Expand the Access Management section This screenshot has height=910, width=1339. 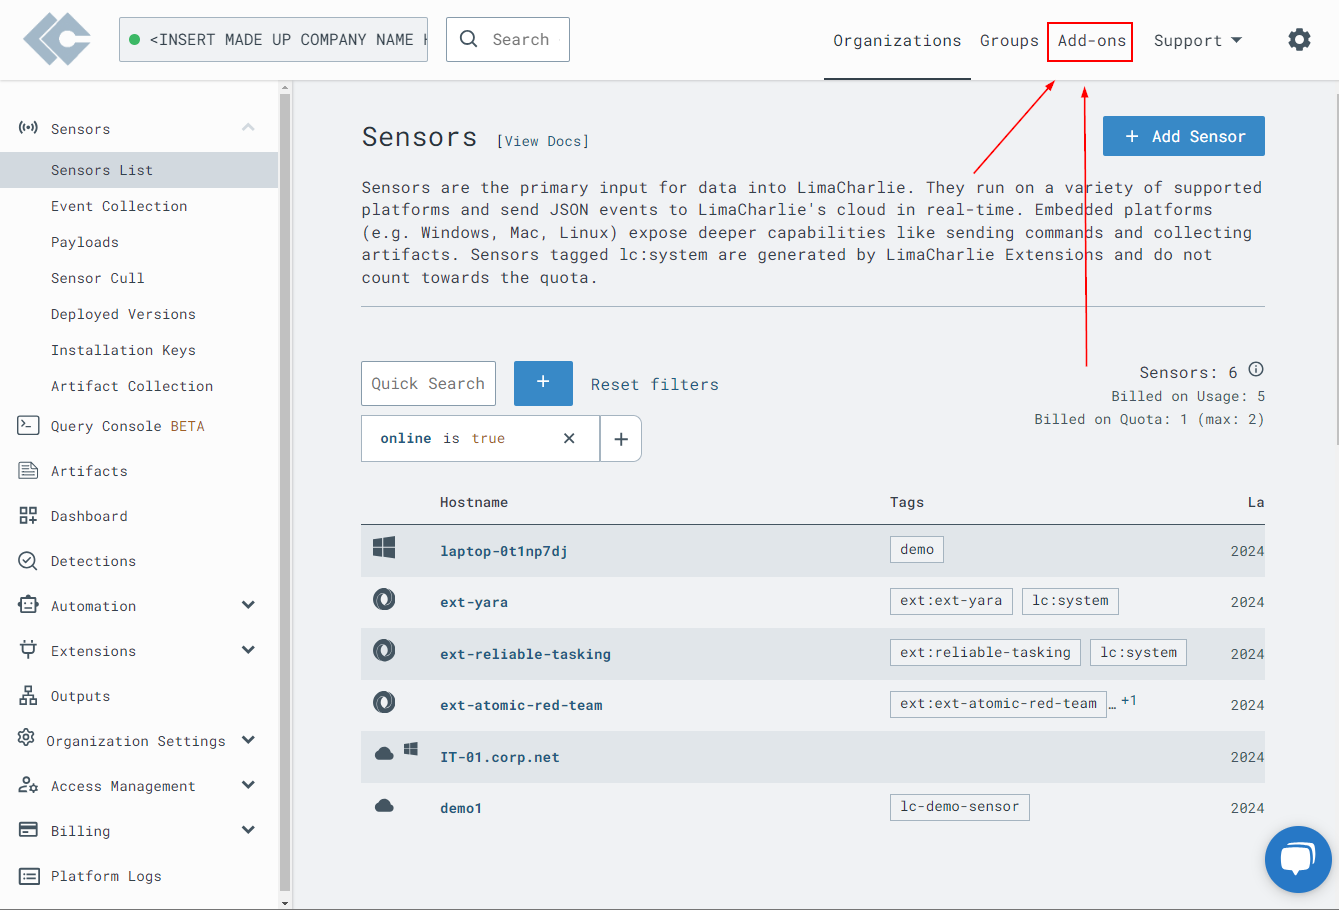click(x=248, y=785)
